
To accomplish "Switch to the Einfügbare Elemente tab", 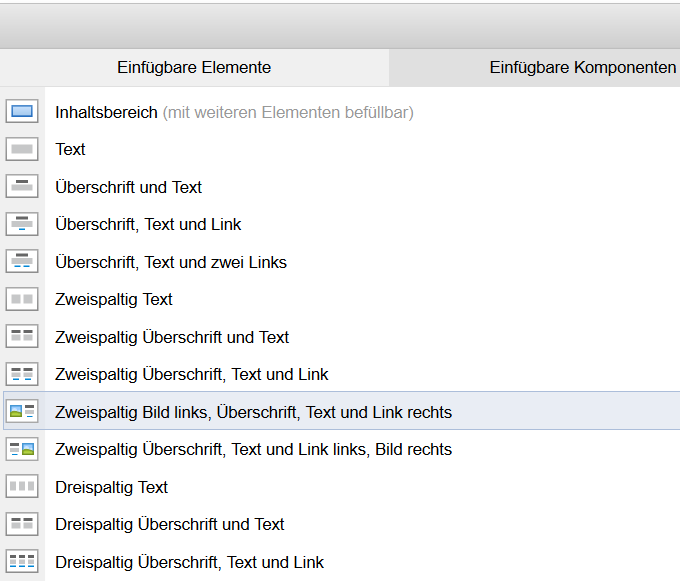I will [x=194, y=68].
